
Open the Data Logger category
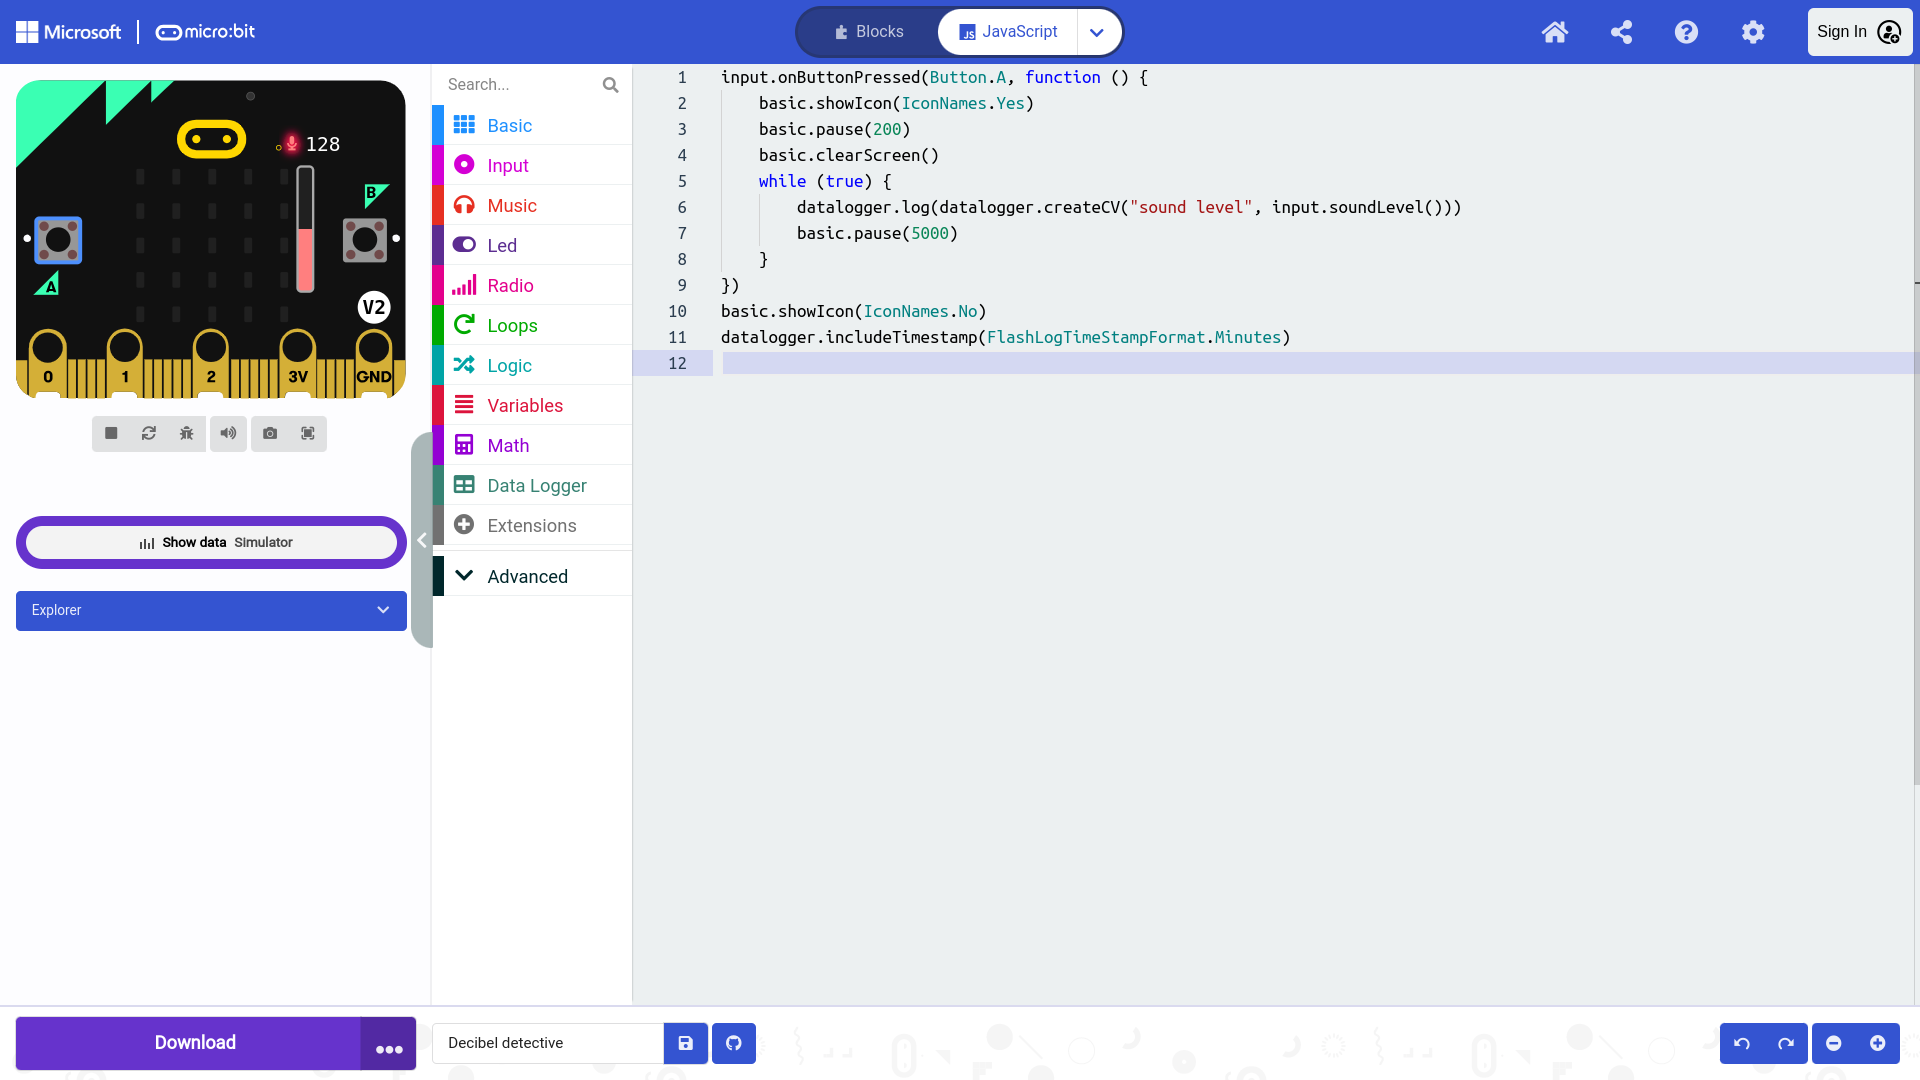click(536, 485)
